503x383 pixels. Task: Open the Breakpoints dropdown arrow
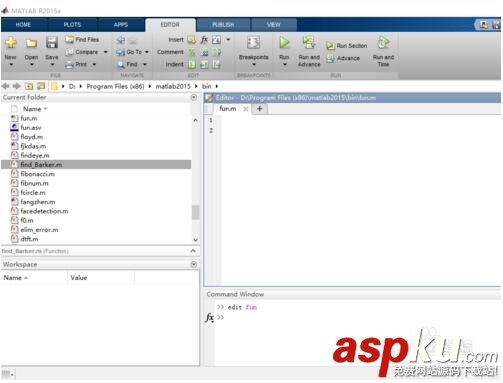pyautogui.click(x=254, y=65)
